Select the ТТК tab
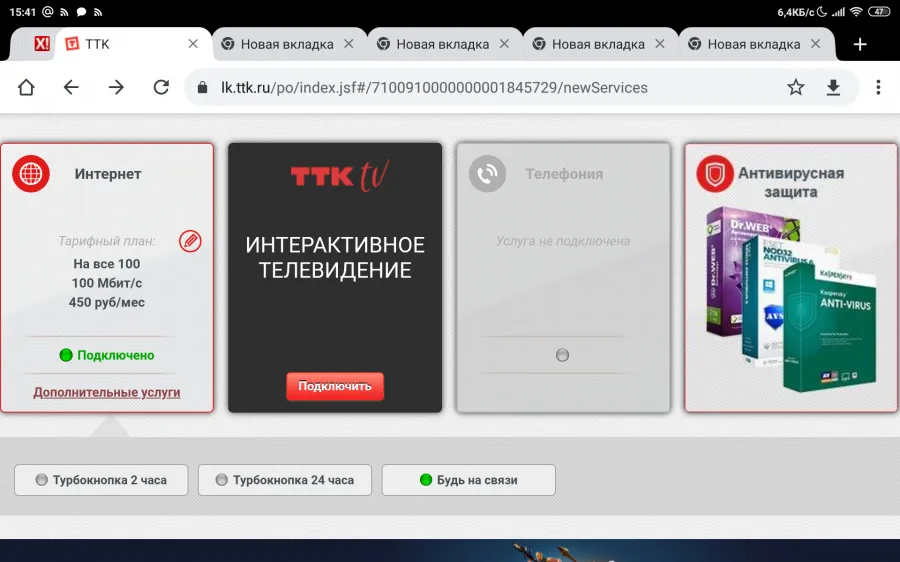The height and width of the screenshot is (562, 900). tap(132, 44)
